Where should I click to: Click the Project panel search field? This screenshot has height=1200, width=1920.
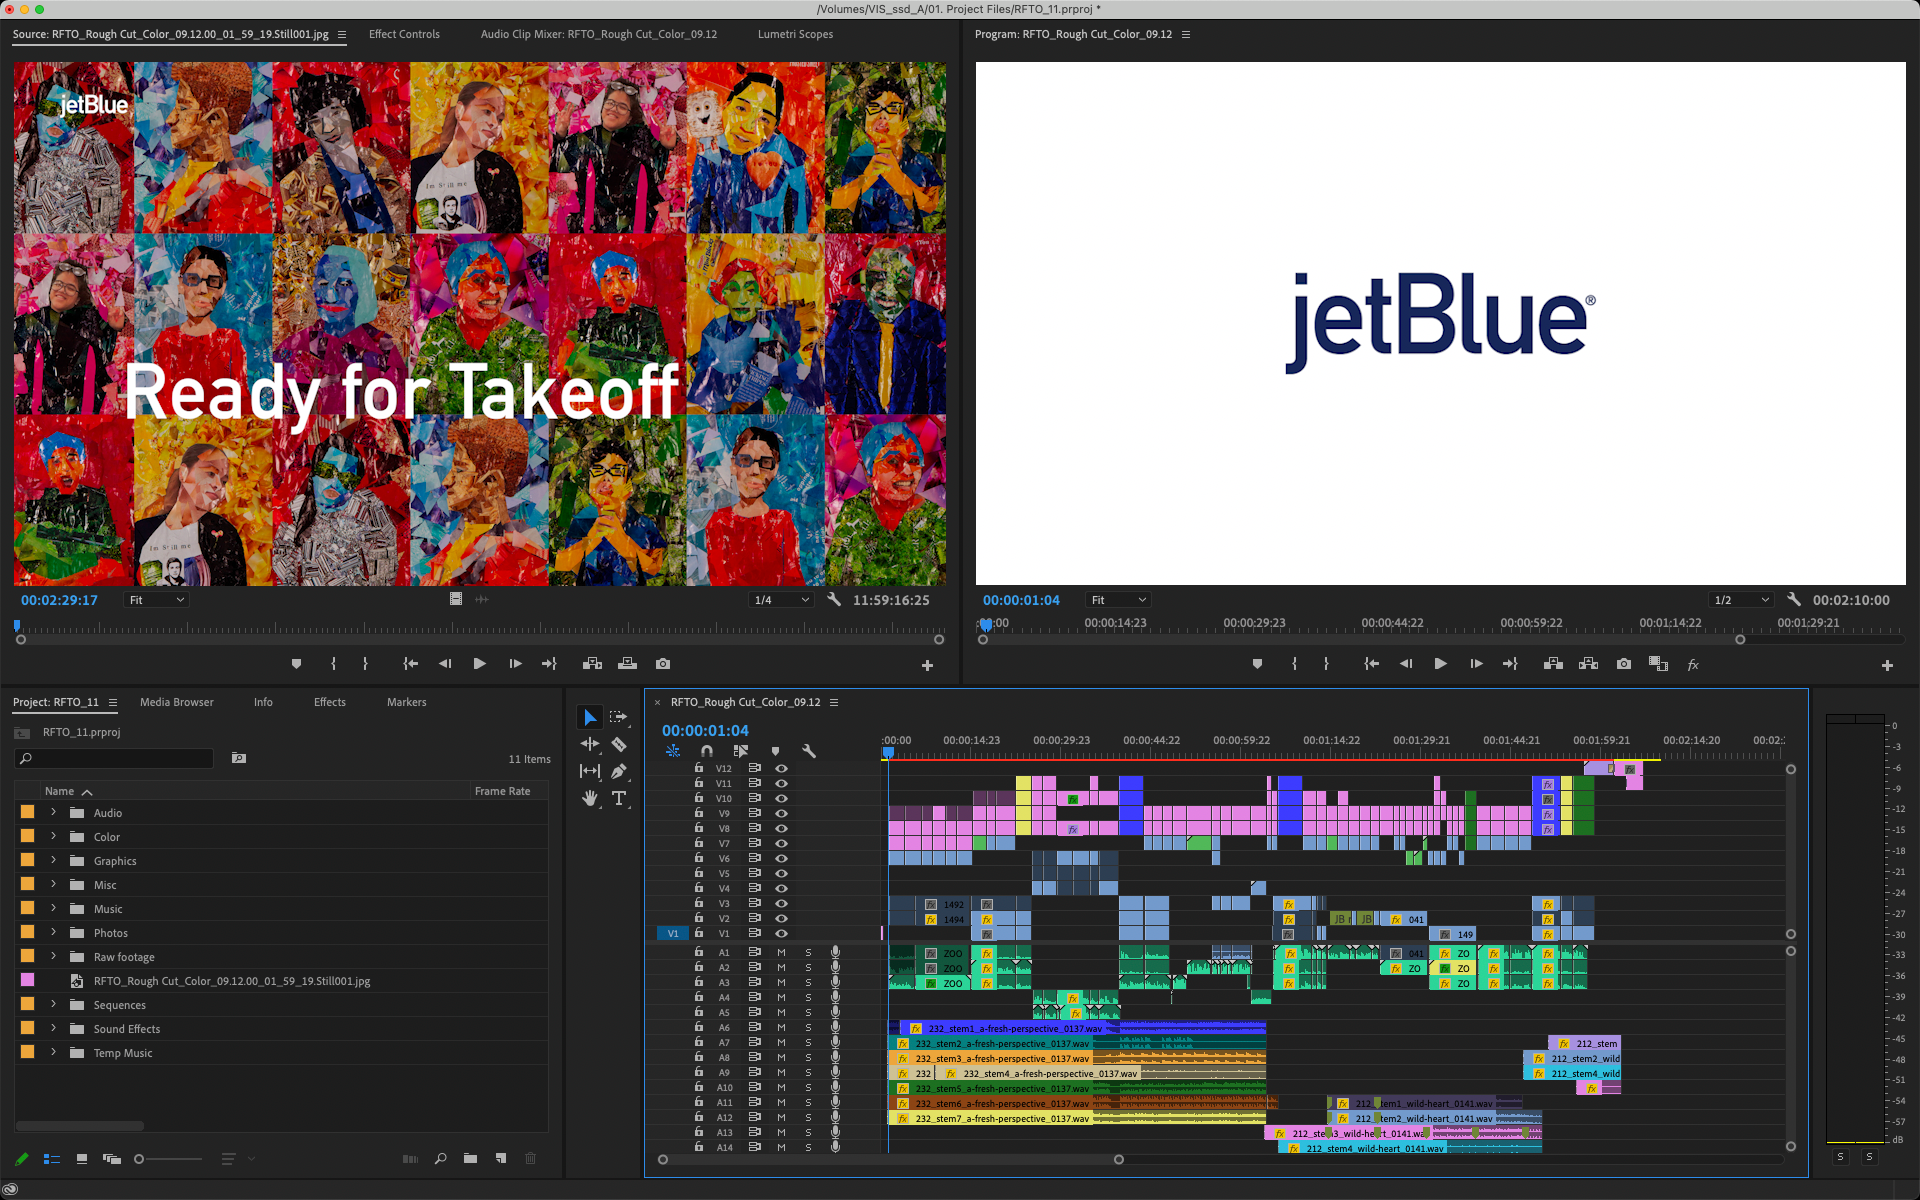114,758
